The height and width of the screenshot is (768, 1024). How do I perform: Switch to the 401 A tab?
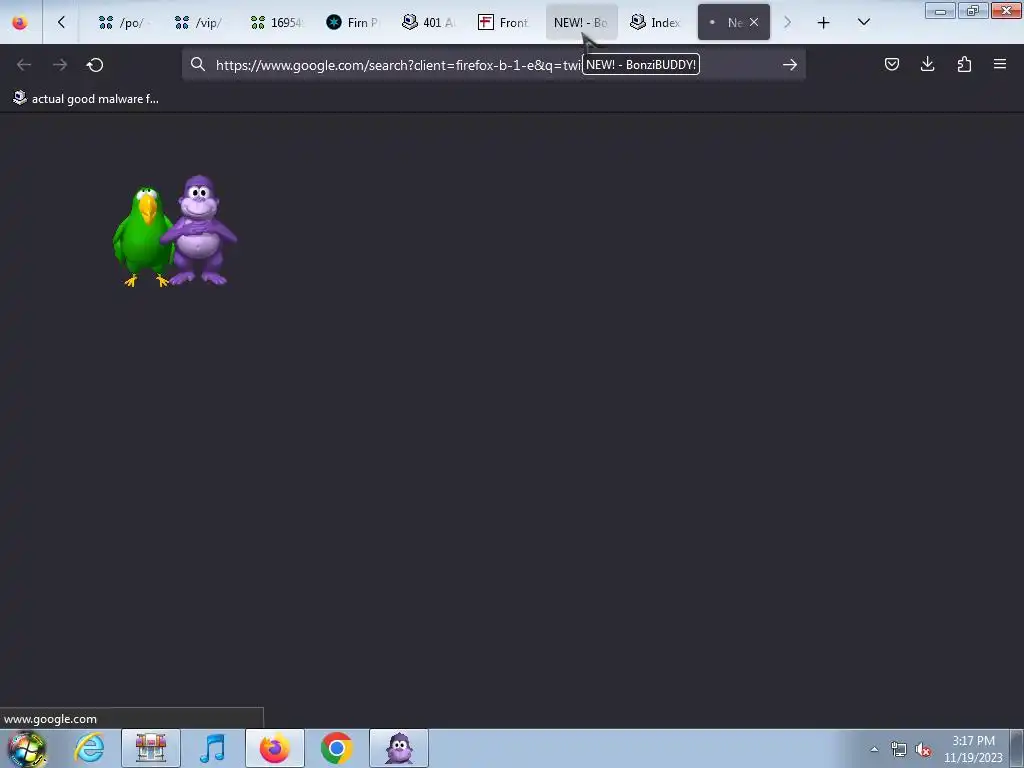[429, 23]
